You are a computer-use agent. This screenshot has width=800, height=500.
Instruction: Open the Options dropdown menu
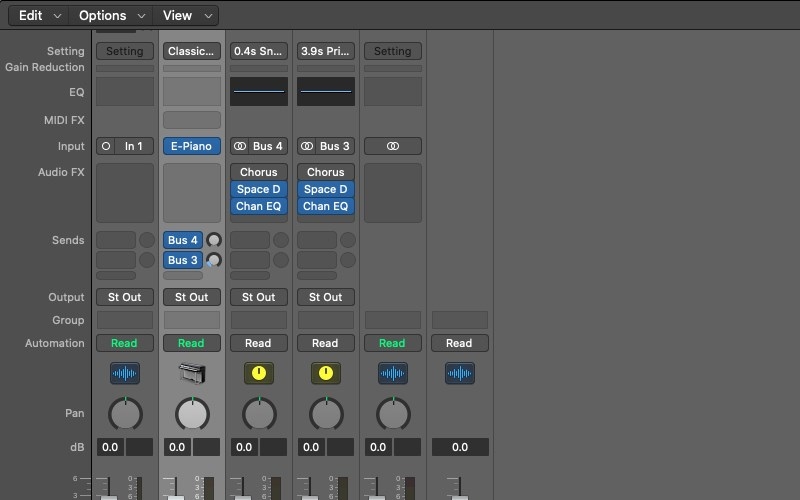click(x=112, y=15)
